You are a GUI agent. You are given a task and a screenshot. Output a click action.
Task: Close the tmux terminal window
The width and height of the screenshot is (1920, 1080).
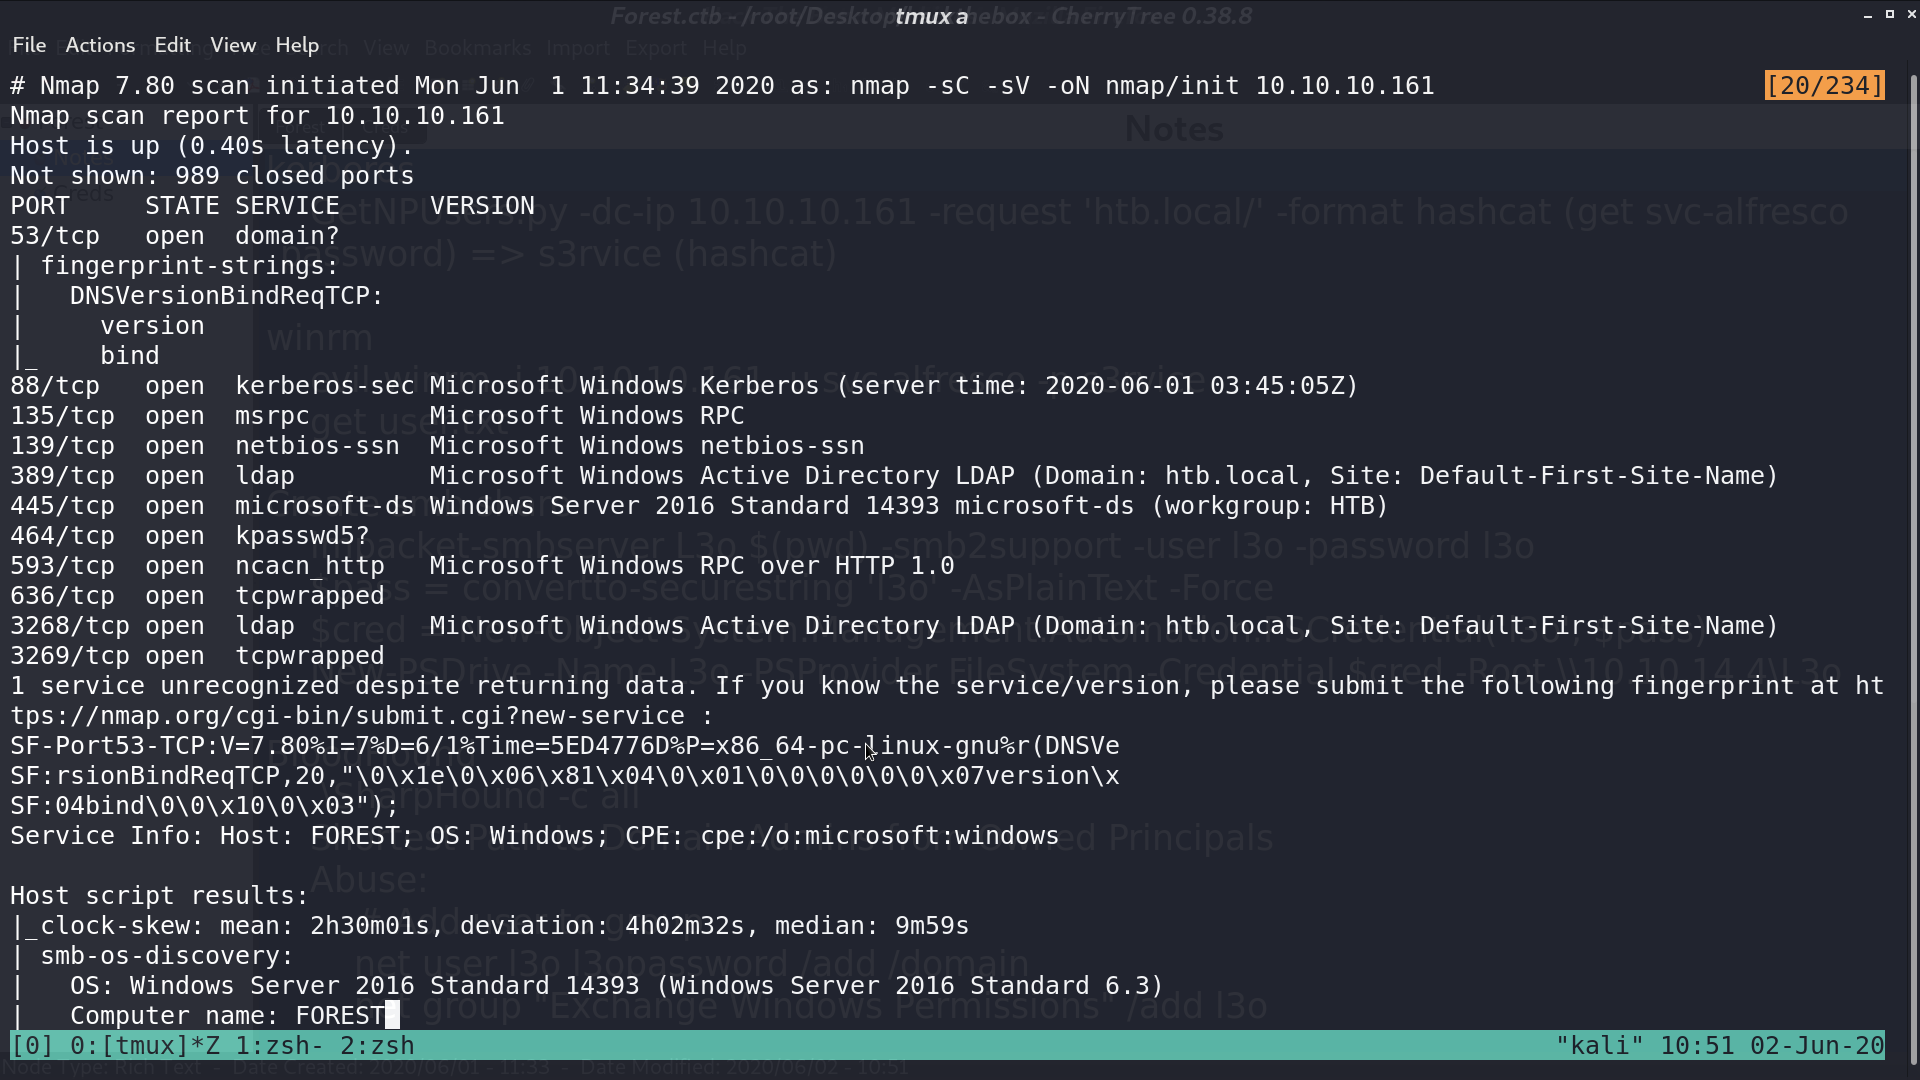pyautogui.click(x=1911, y=15)
